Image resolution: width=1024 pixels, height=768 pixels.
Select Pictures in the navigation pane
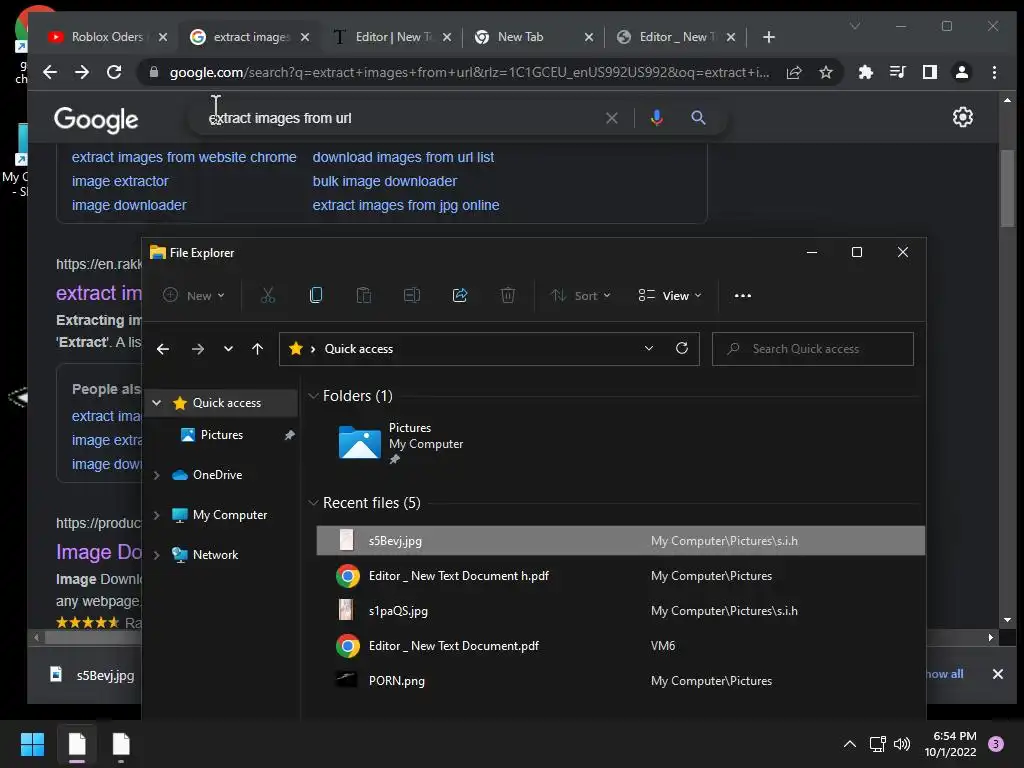221,435
